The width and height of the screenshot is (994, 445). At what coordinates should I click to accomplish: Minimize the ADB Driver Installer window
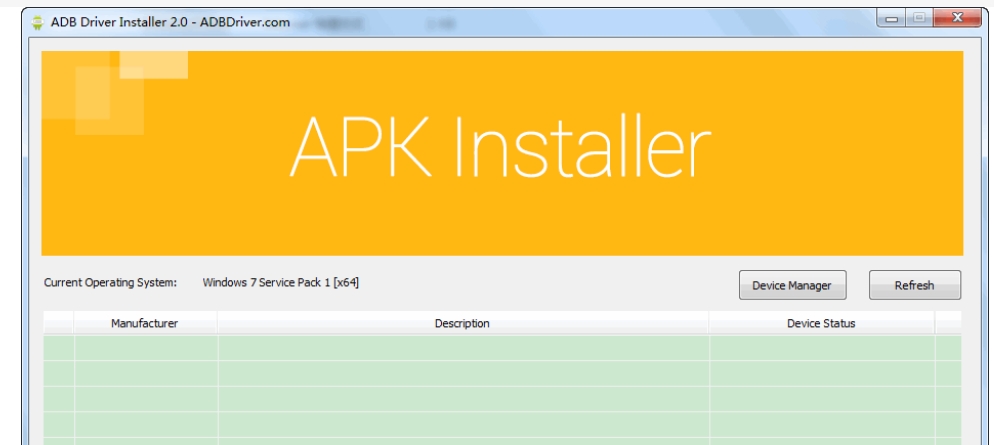pyautogui.click(x=892, y=18)
